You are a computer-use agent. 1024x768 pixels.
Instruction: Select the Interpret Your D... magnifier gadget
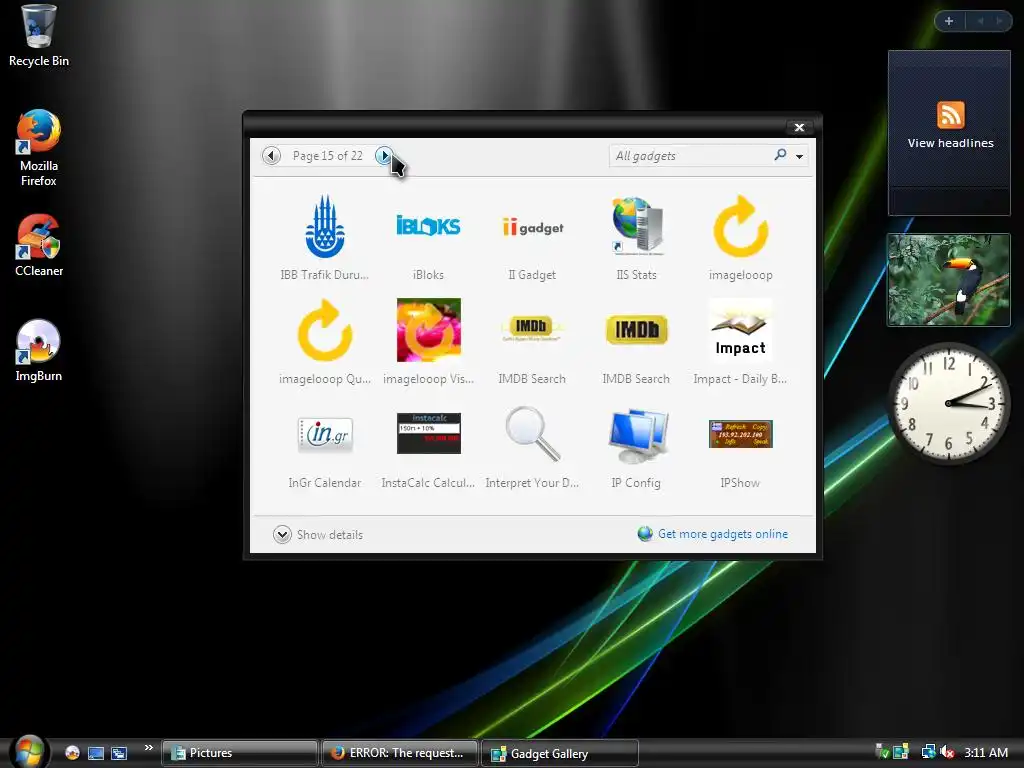click(x=532, y=433)
